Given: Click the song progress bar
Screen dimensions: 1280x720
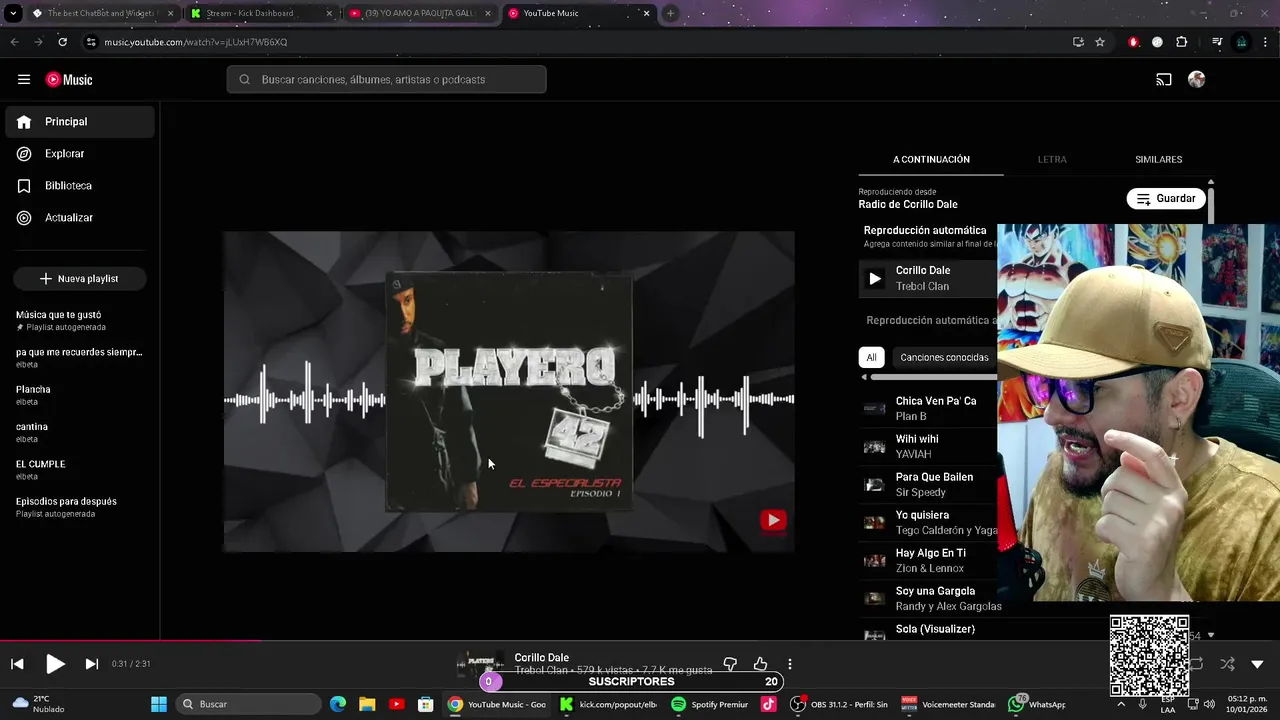Looking at the screenshot, I should point(640,641).
